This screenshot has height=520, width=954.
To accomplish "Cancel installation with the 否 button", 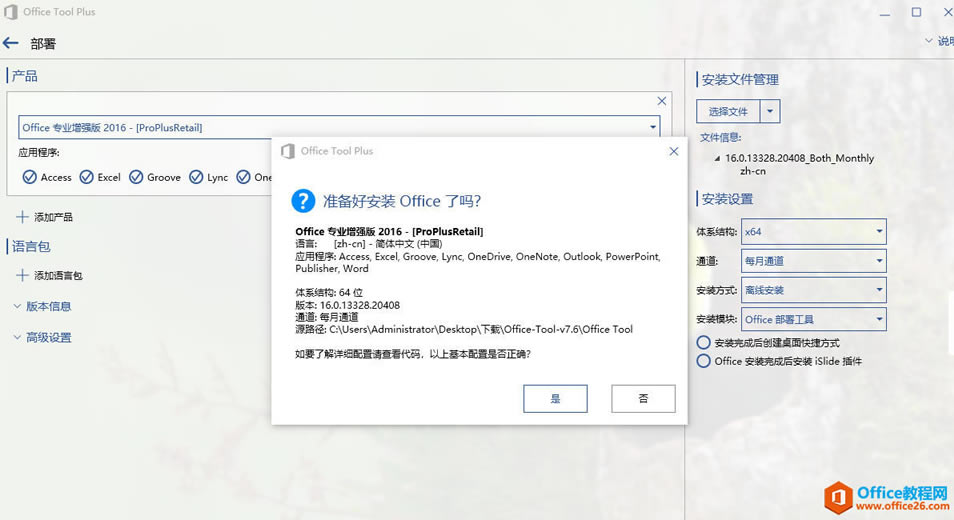I will pyautogui.click(x=643, y=398).
